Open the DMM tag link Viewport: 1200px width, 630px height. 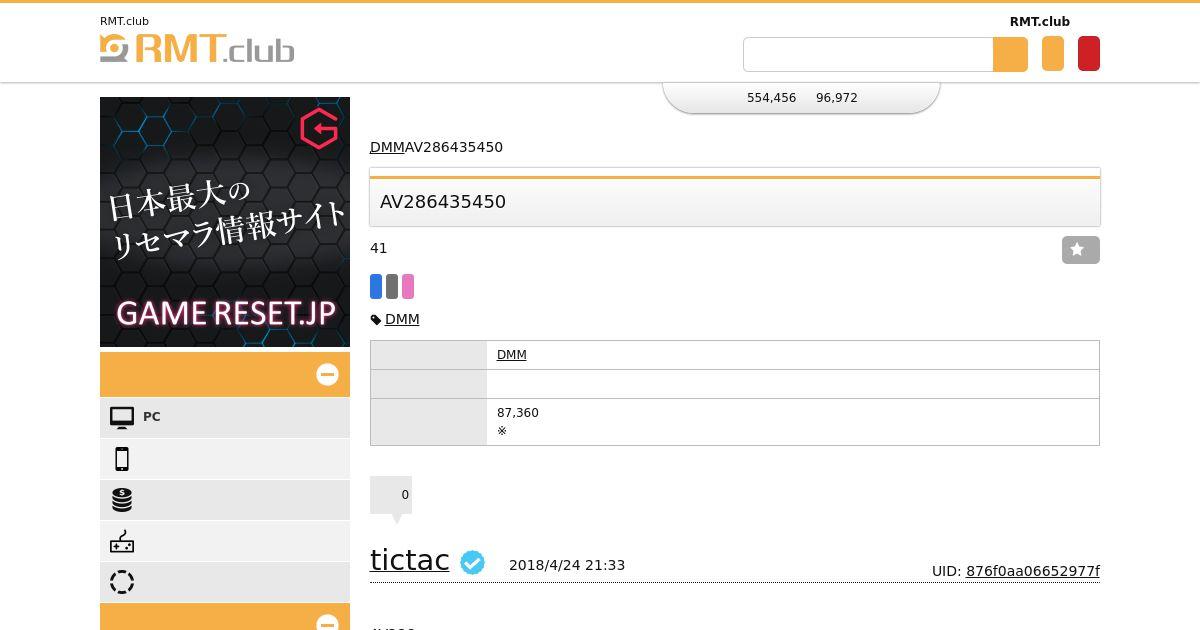tap(402, 319)
